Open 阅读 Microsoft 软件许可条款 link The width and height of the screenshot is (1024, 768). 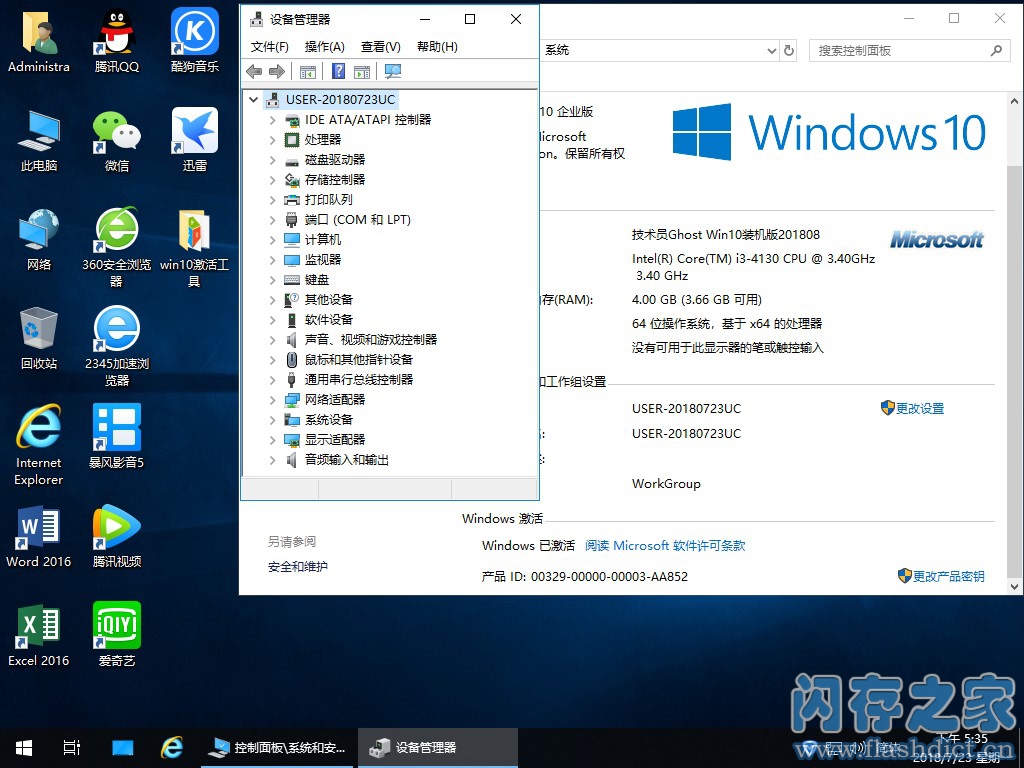(x=665, y=546)
